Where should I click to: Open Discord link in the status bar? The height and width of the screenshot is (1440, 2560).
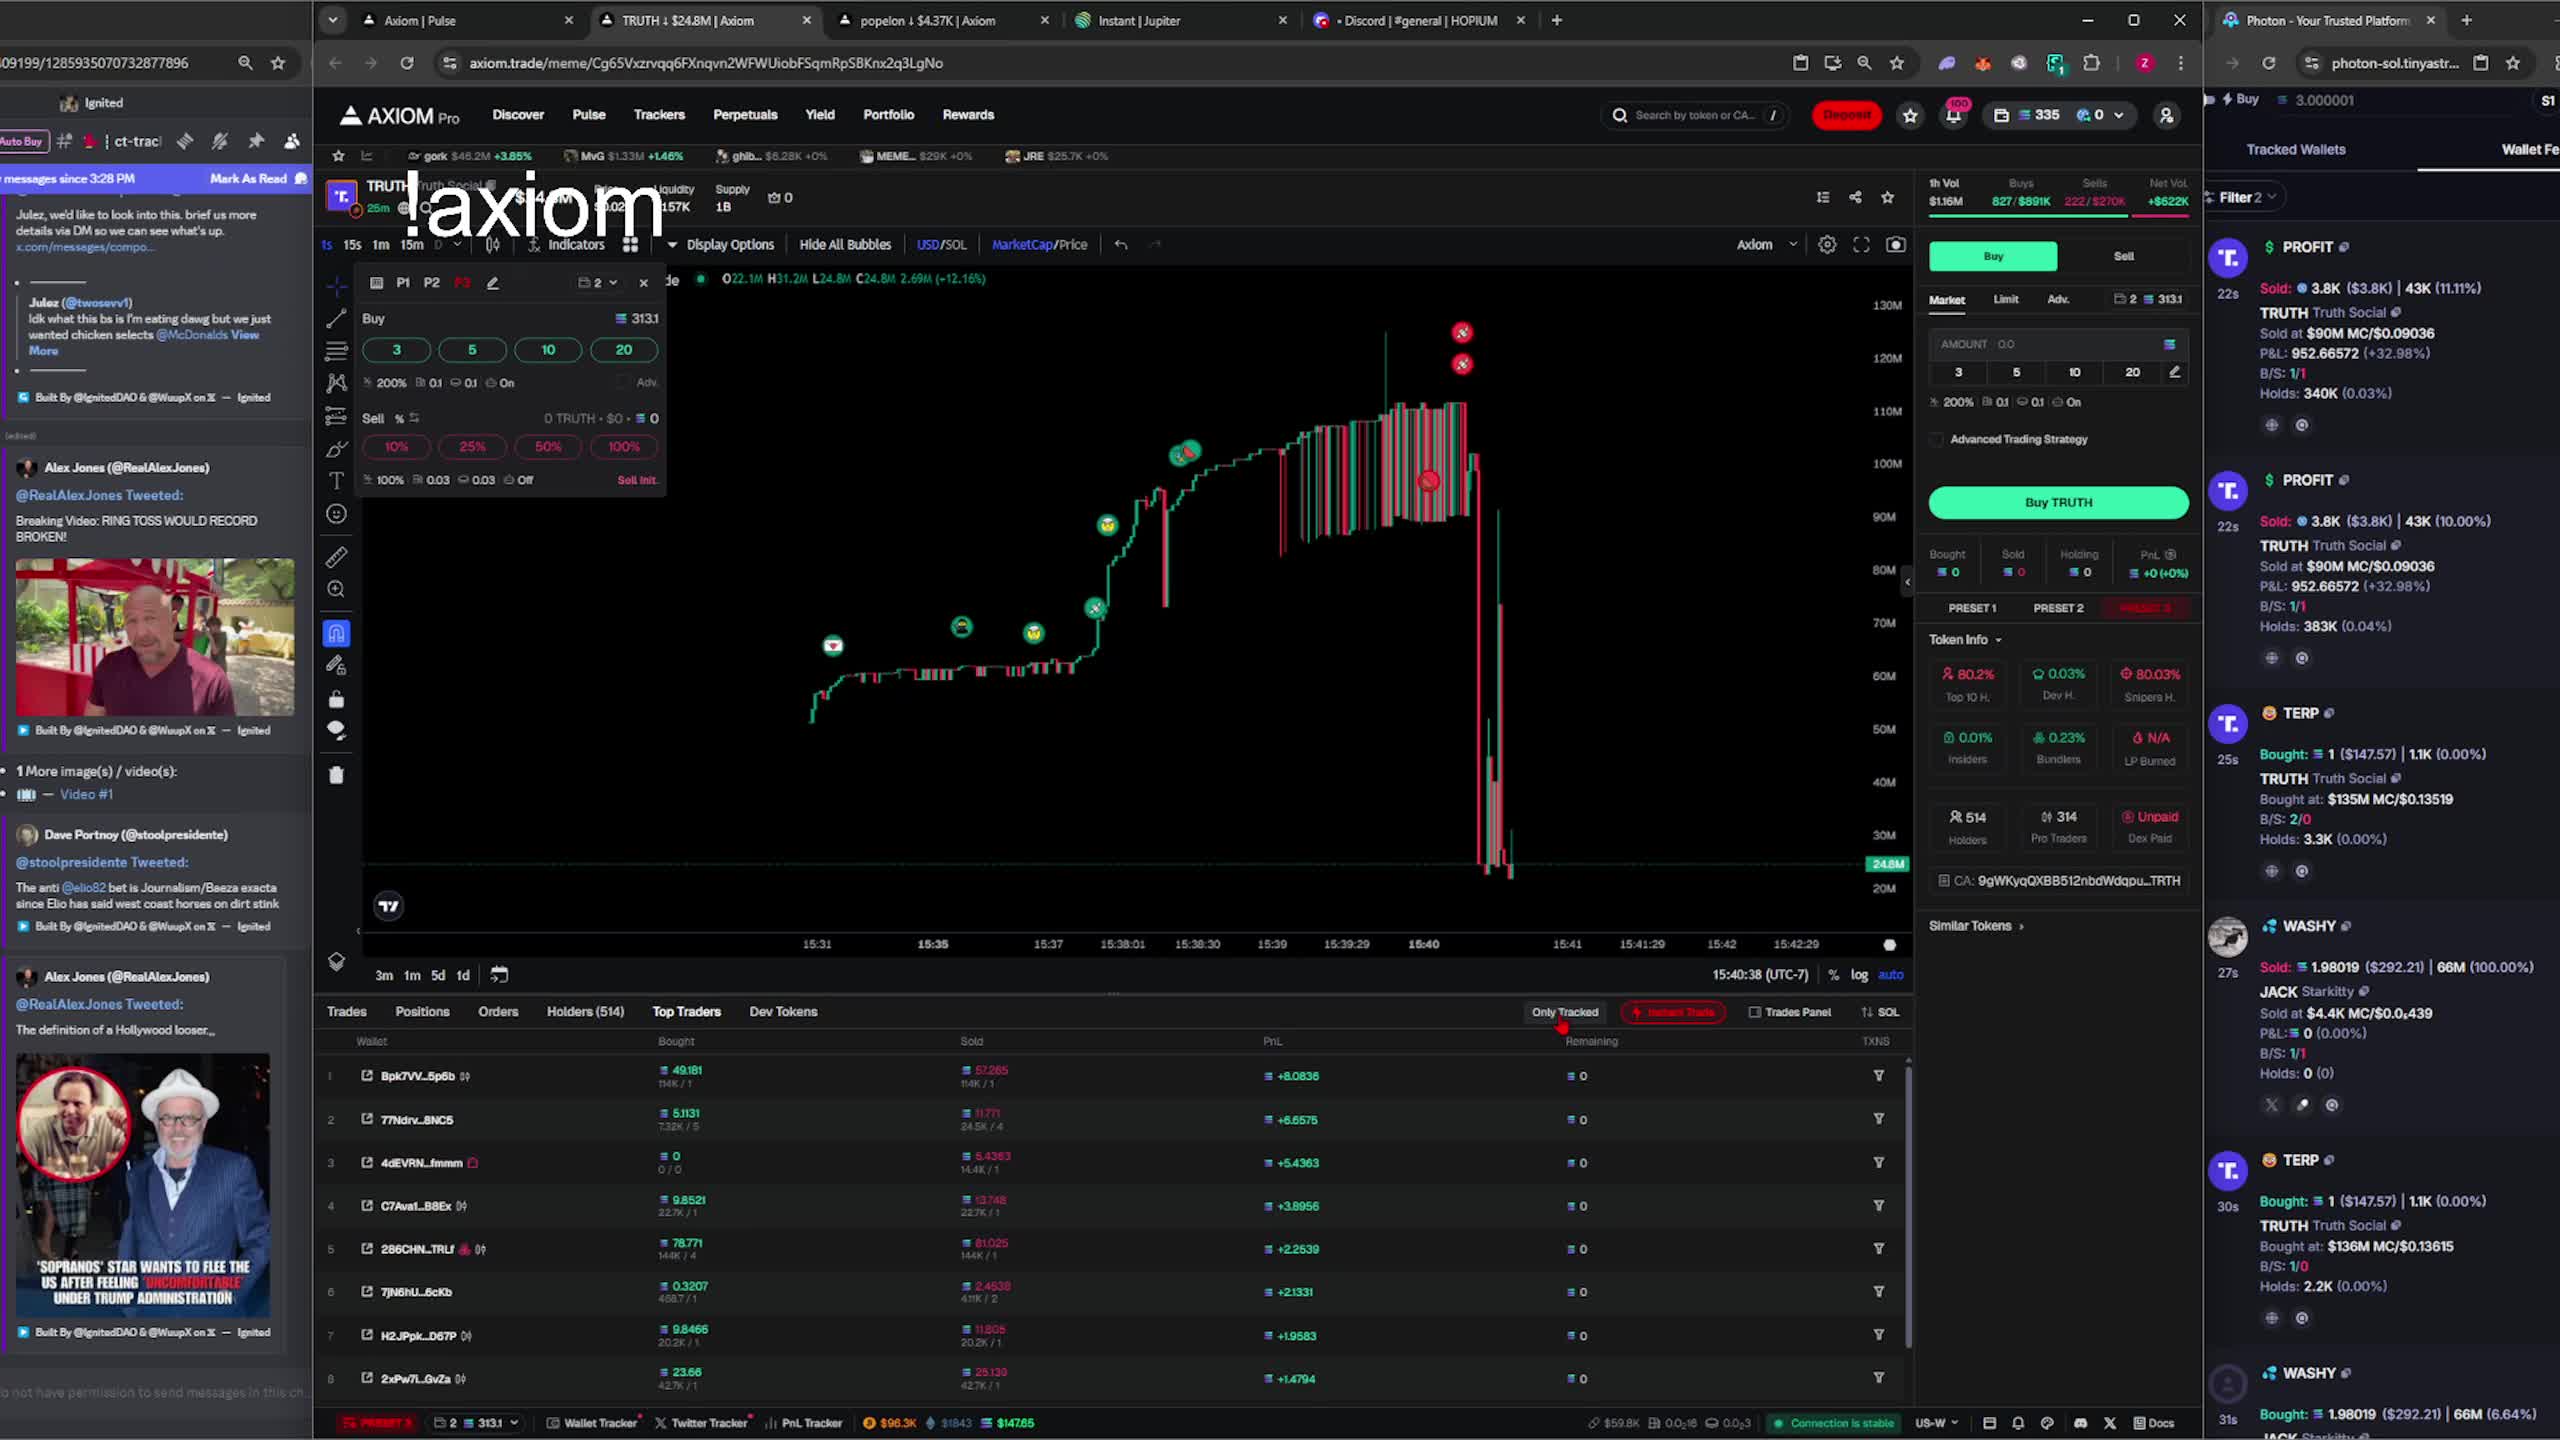click(x=2080, y=1423)
